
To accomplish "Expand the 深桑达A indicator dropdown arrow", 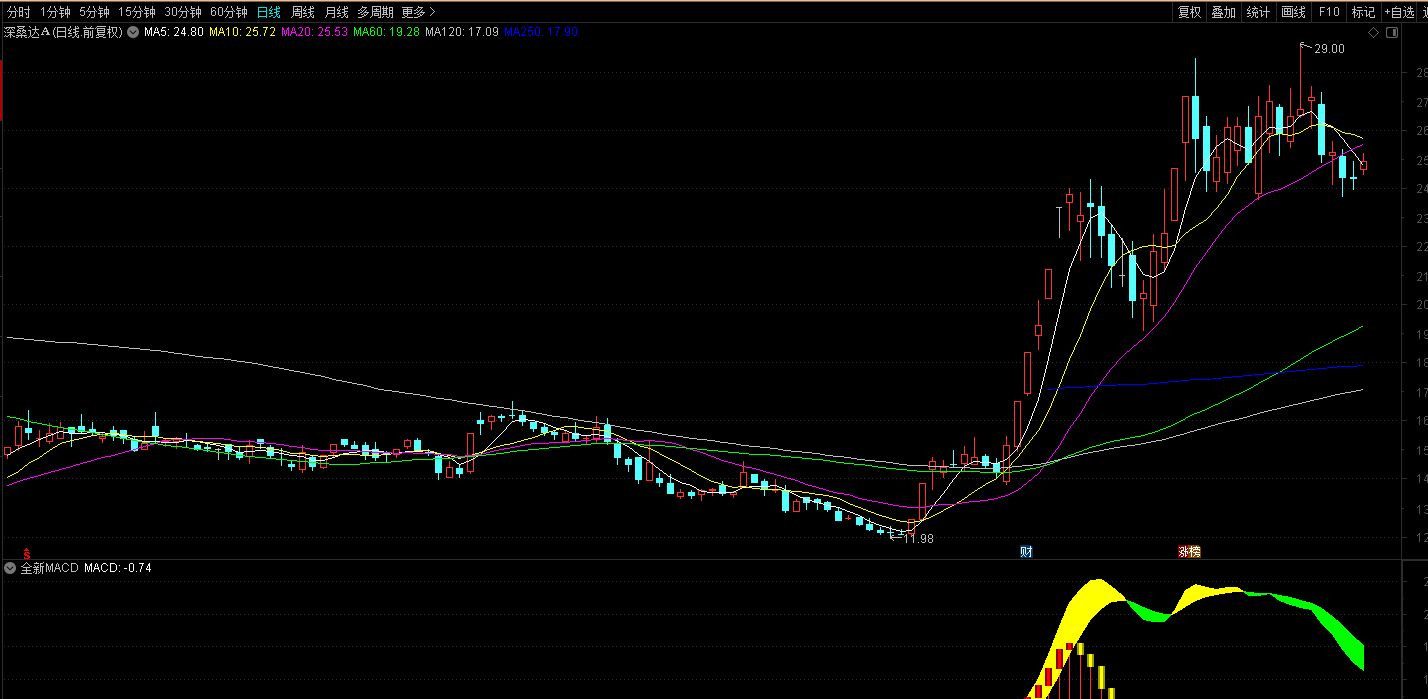I will pyautogui.click(x=133, y=32).
